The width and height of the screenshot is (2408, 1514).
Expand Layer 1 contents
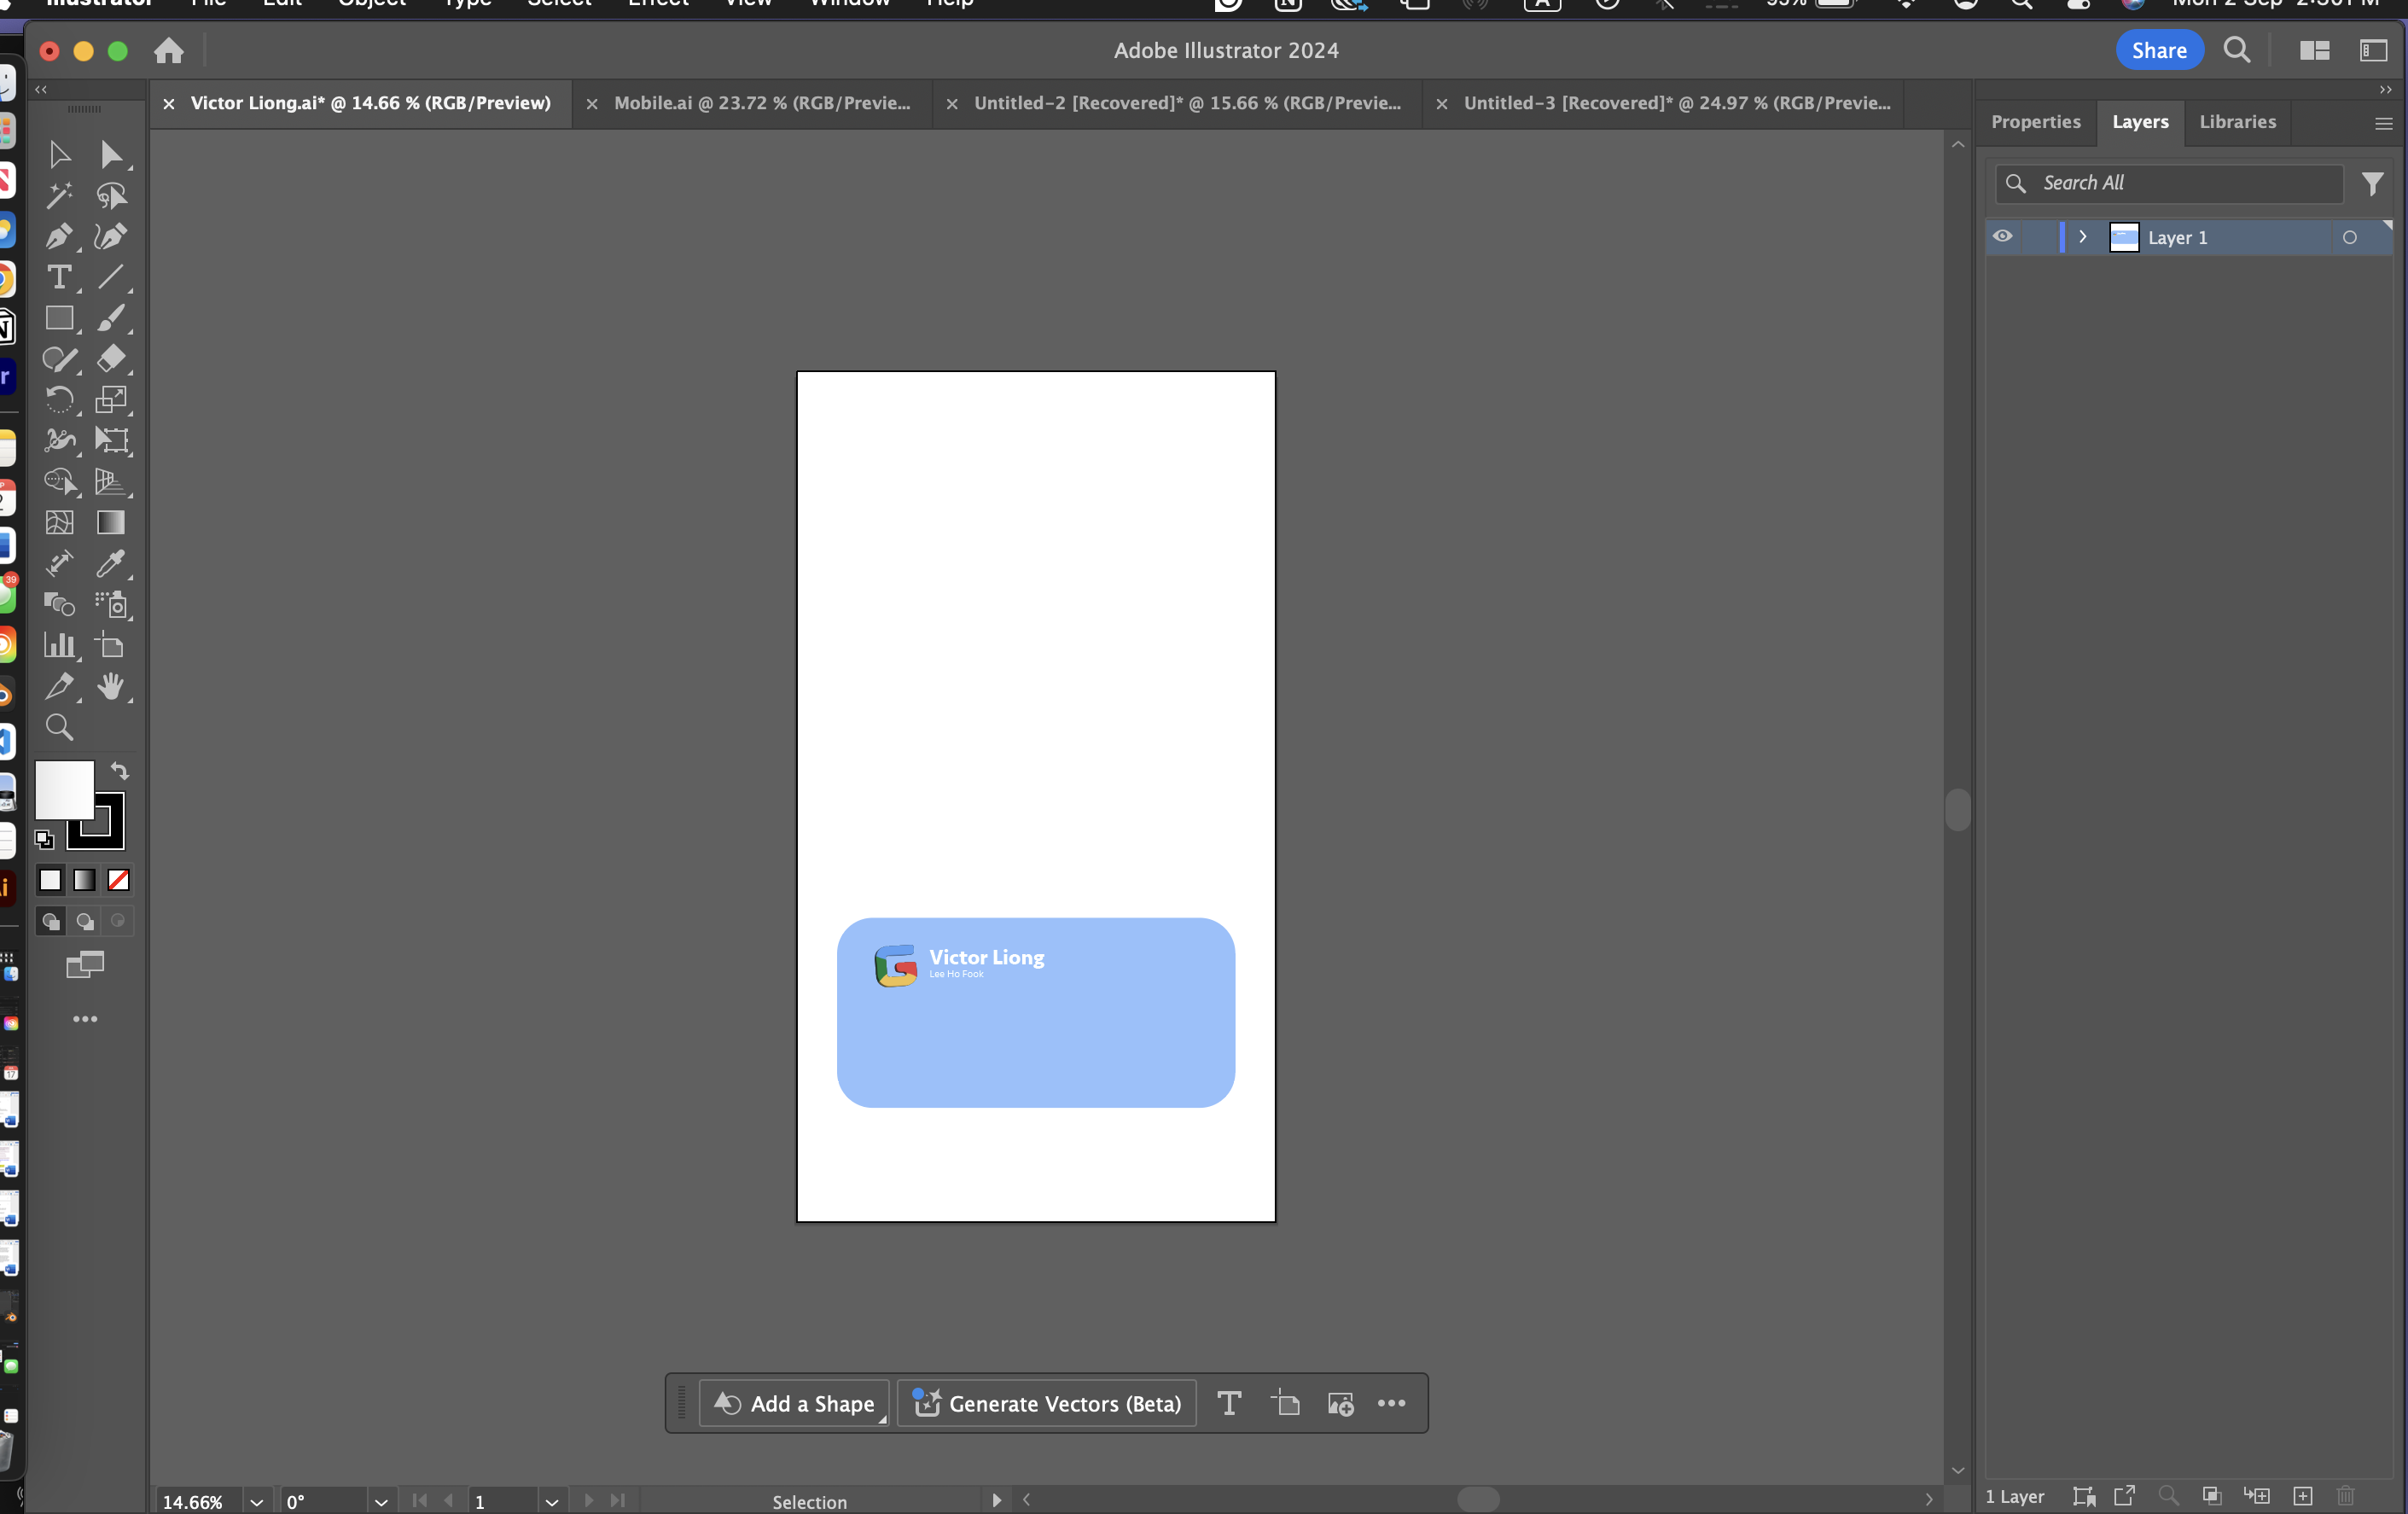[2082, 237]
